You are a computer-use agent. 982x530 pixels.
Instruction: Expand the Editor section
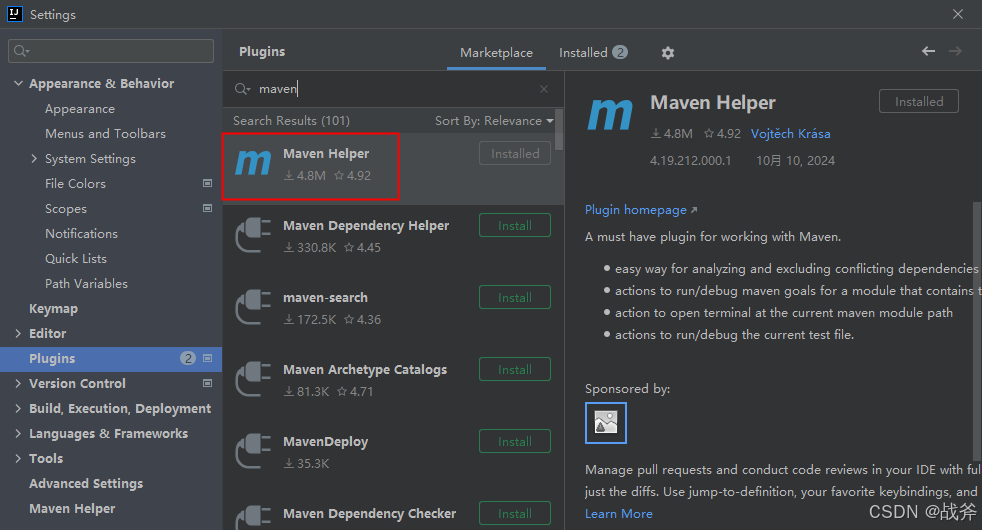pos(18,333)
